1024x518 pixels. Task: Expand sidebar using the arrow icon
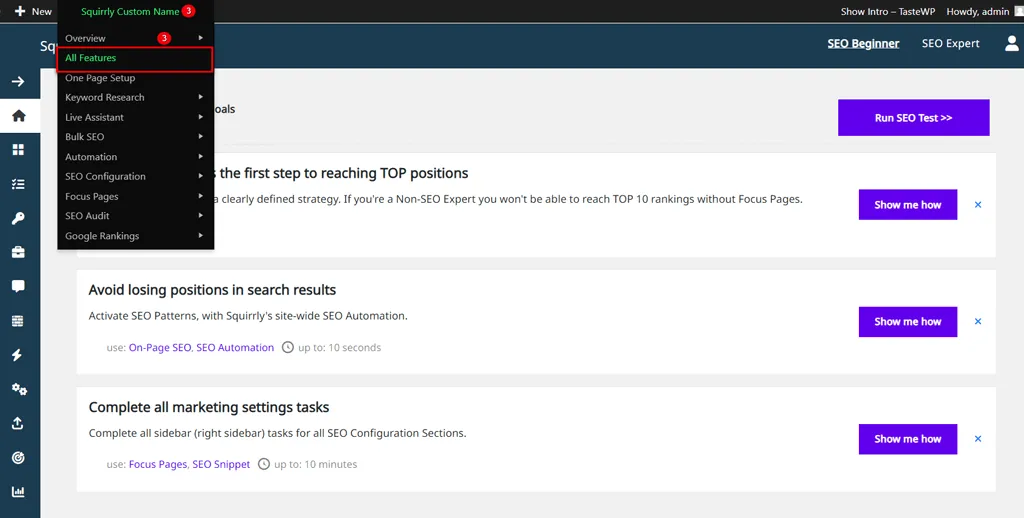18,82
